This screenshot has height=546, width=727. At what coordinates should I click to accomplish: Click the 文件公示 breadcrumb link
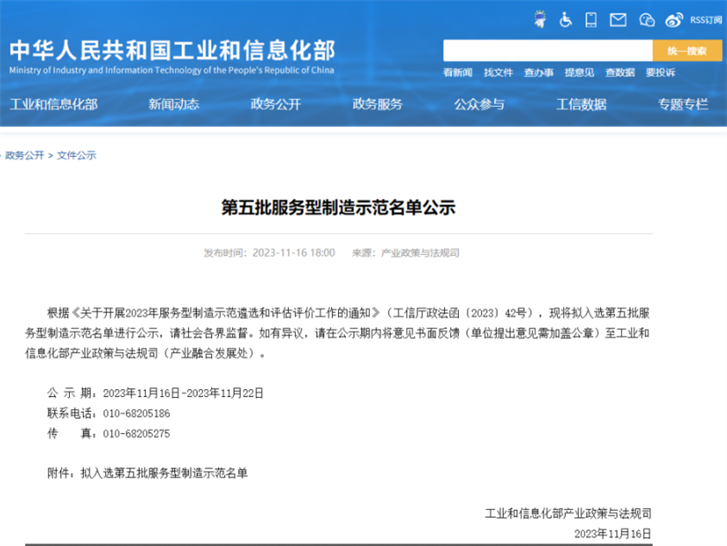pos(77,155)
